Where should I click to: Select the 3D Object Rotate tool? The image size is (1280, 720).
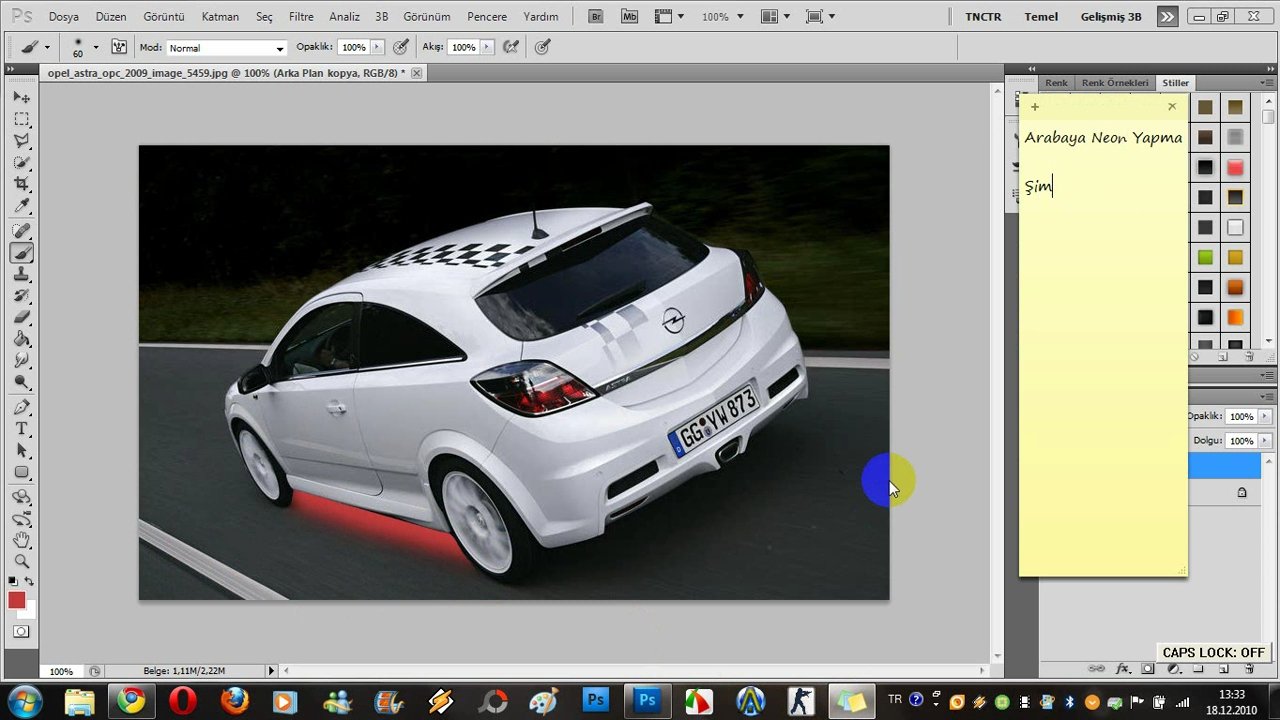(x=21, y=497)
